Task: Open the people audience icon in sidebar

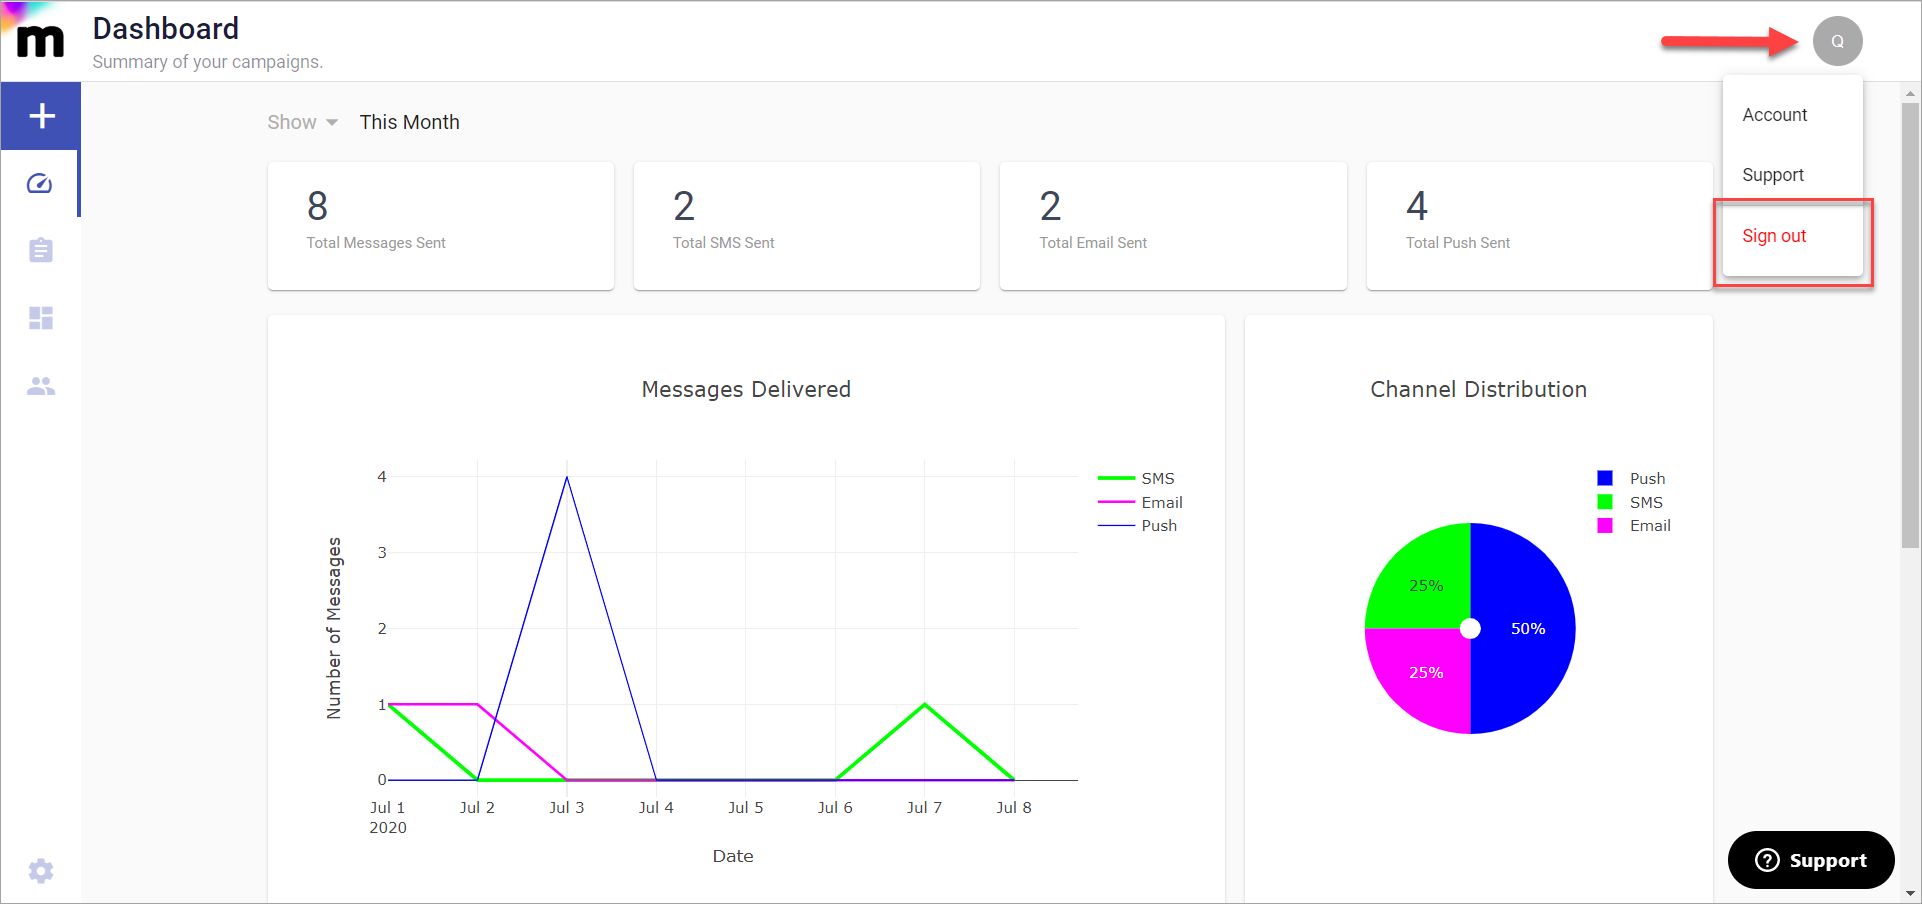Action: coord(41,386)
